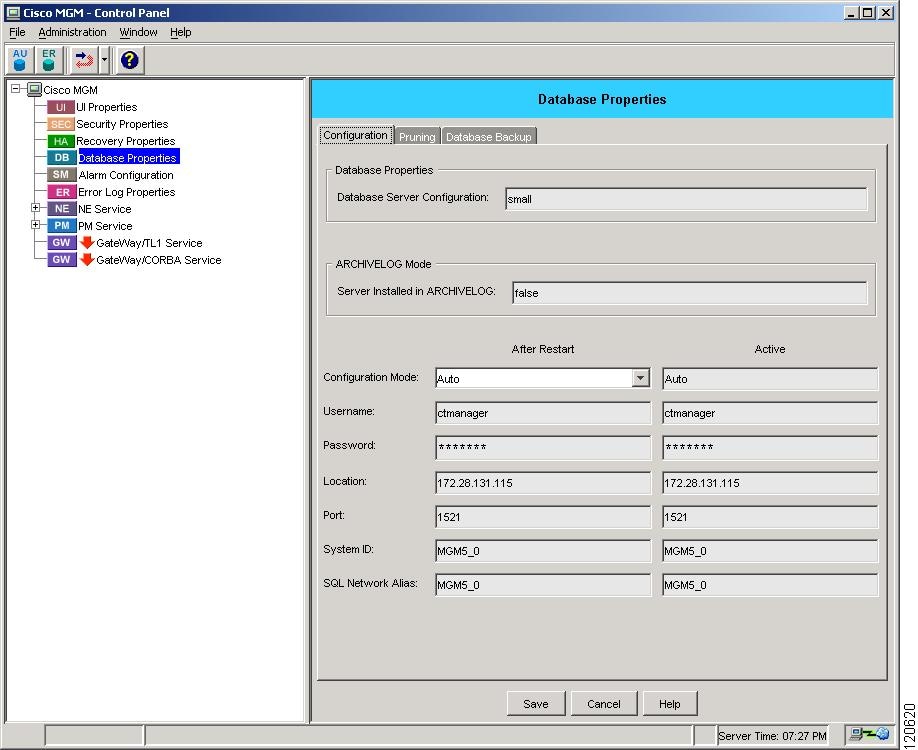Click the After Restart Location field
The image size is (918, 750).
[542, 483]
